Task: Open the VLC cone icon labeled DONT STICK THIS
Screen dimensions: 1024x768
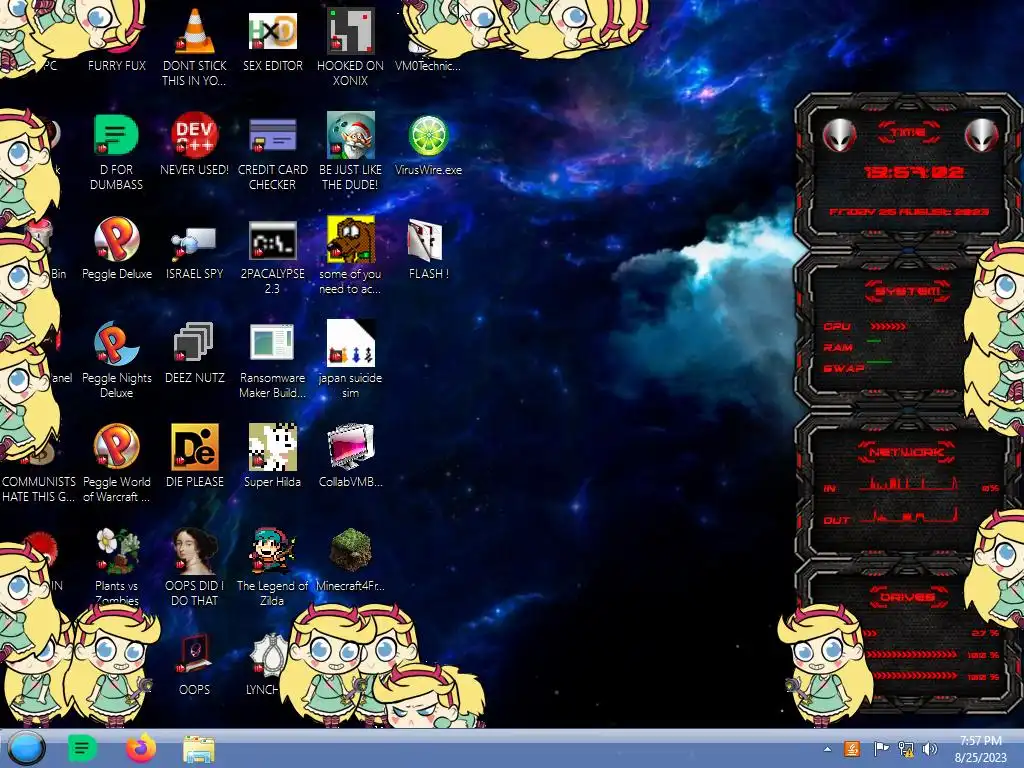Action: click(195, 33)
